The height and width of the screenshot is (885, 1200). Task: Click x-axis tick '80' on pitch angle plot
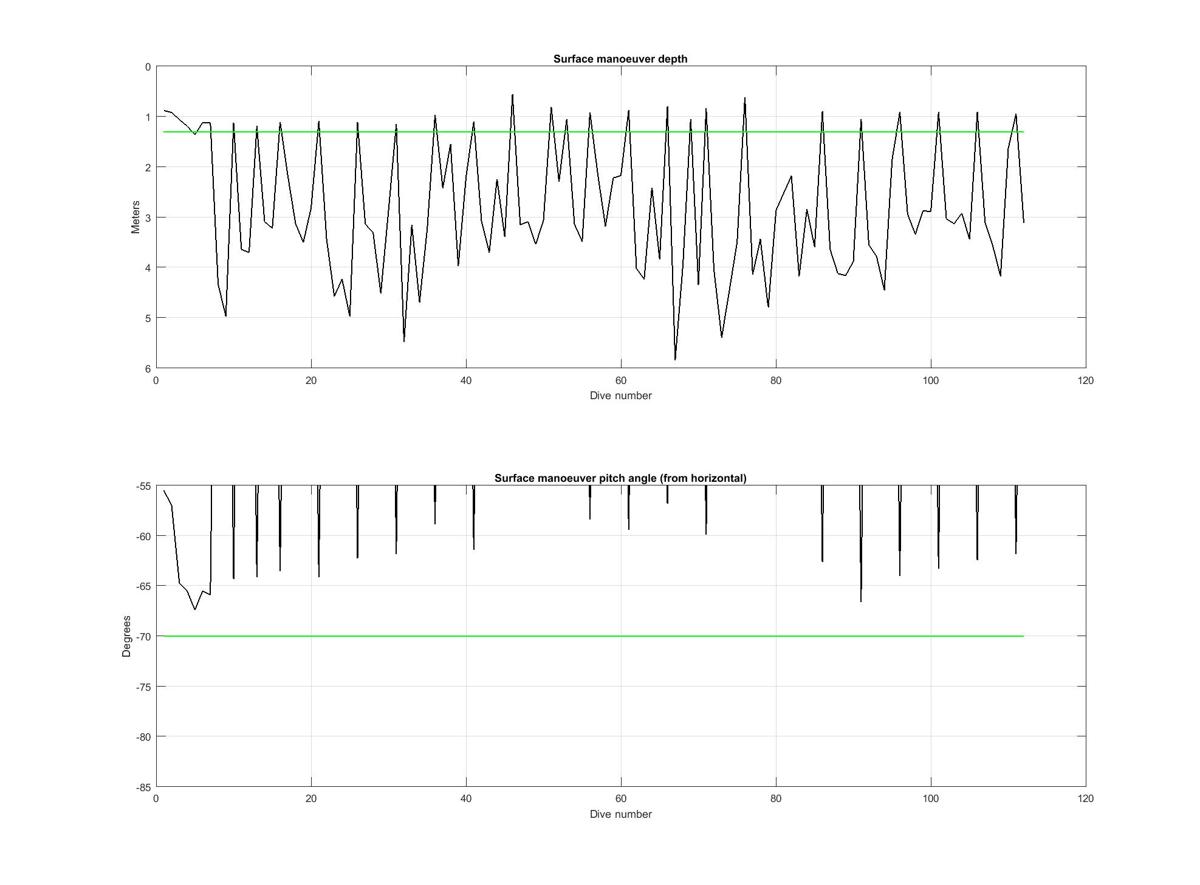pyautogui.click(x=776, y=799)
